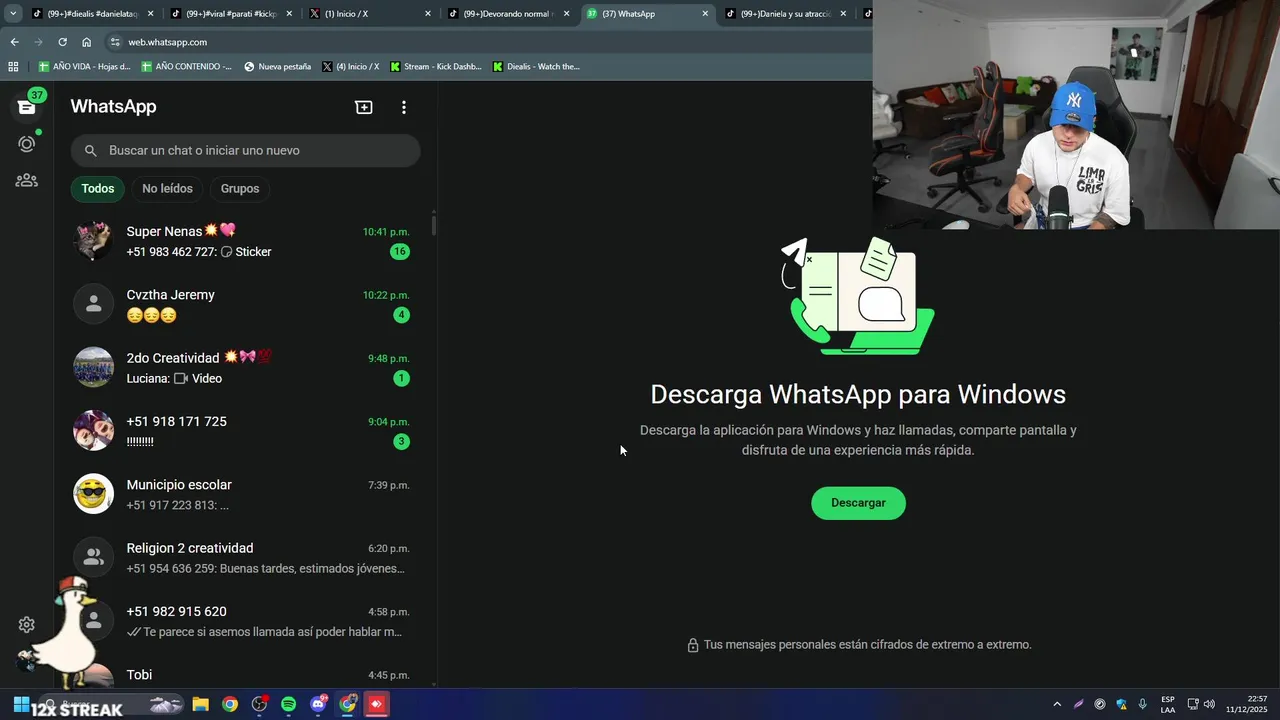
Task: Open the three-dot menu in WhatsApp header
Action: (x=404, y=107)
